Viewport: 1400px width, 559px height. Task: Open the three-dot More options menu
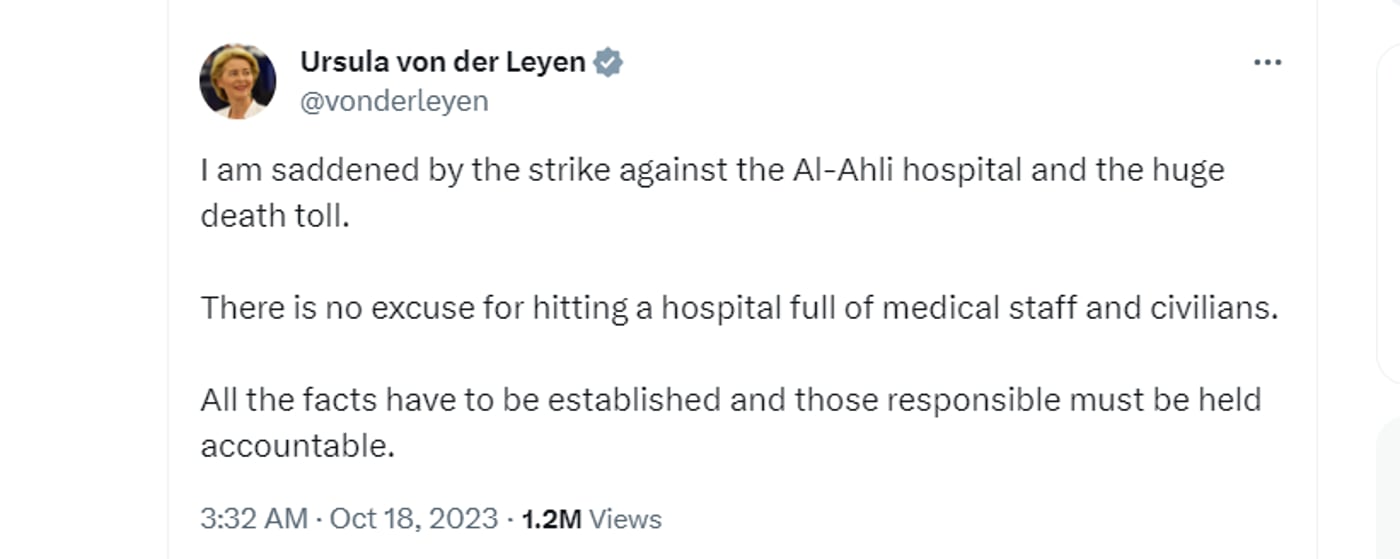1267,62
